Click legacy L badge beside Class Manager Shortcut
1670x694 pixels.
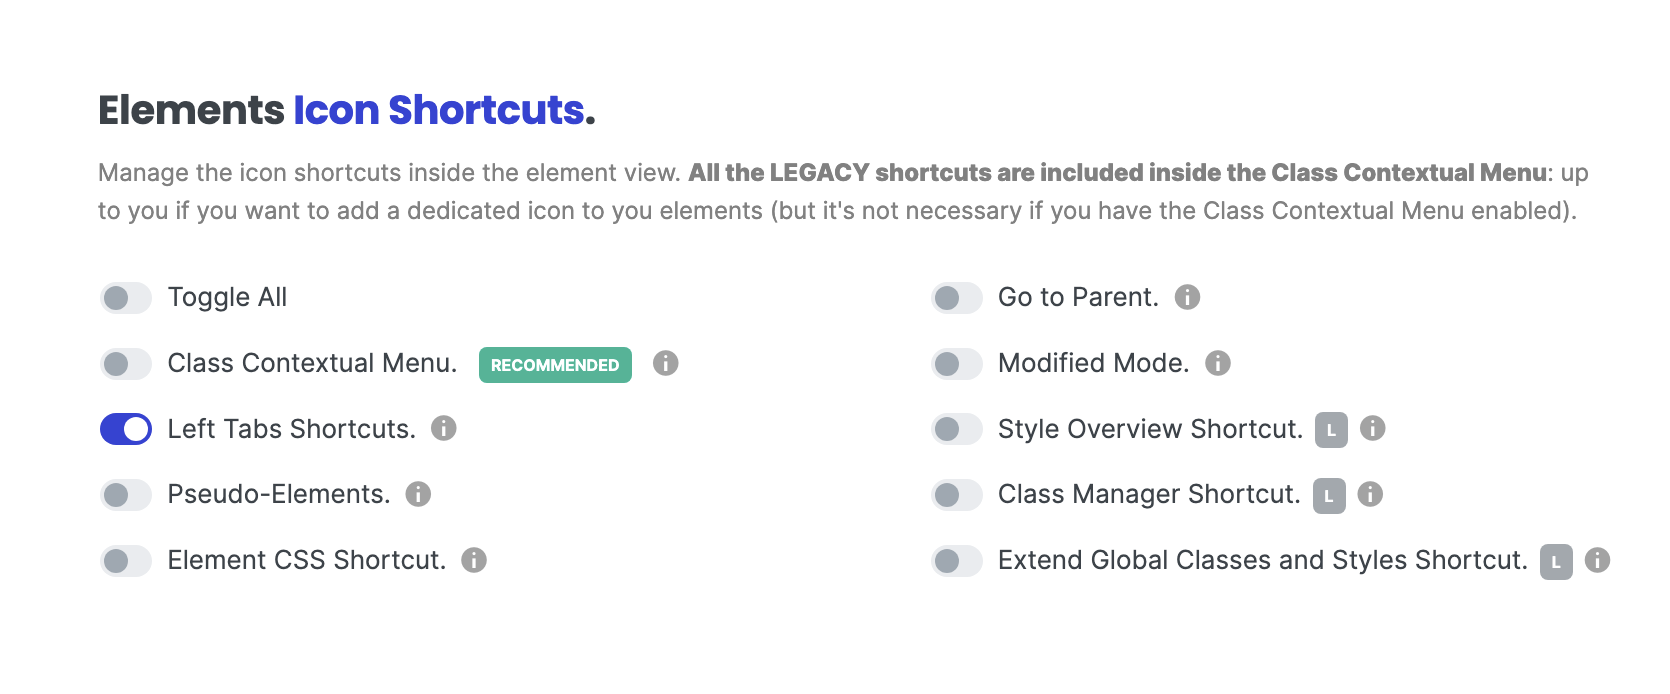pyautogui.click(x=1329, y=496)
